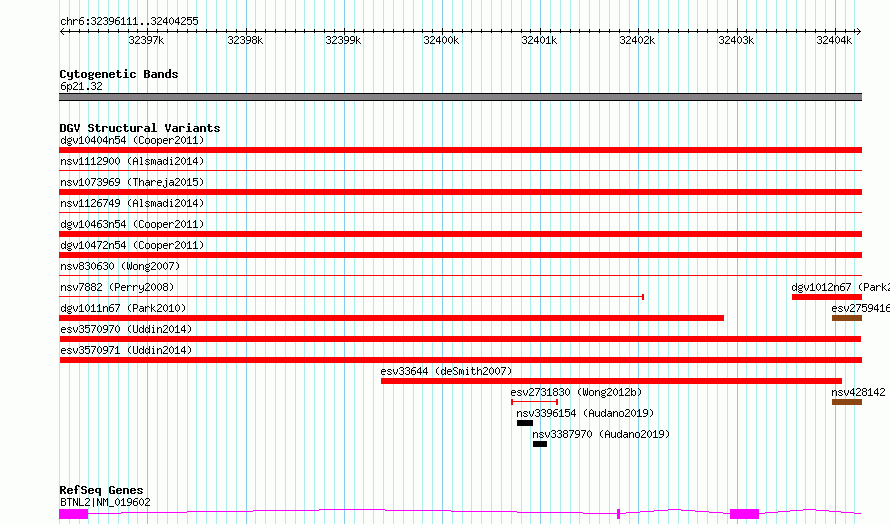
Task: Click the nsv3396154 (Audano2019) label
Action: tap(585, 413)
